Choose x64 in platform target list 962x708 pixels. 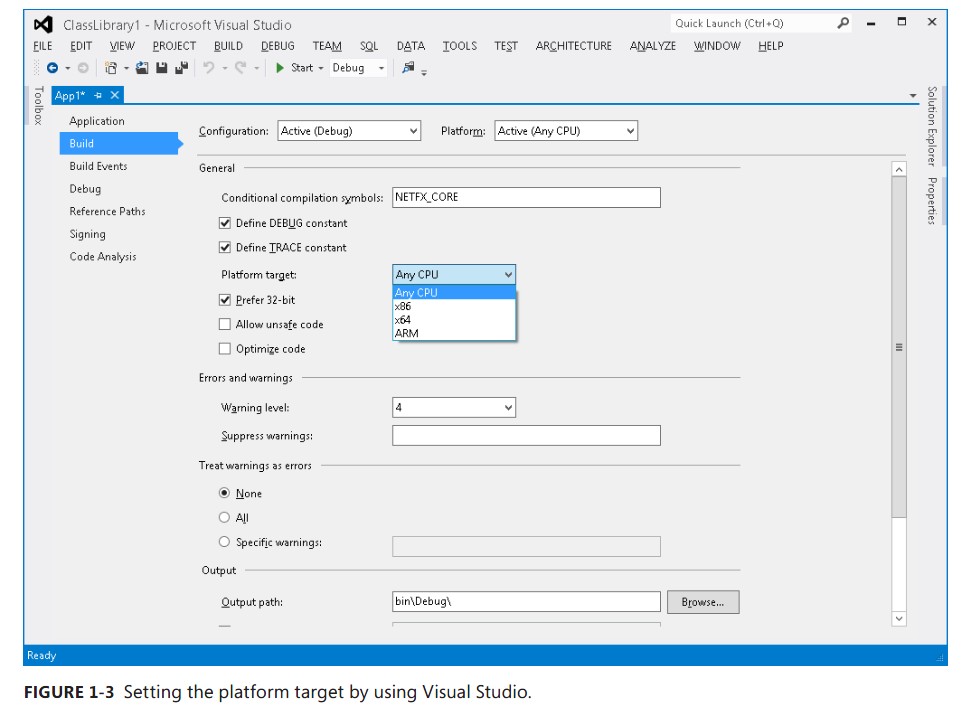pos(454,320)
